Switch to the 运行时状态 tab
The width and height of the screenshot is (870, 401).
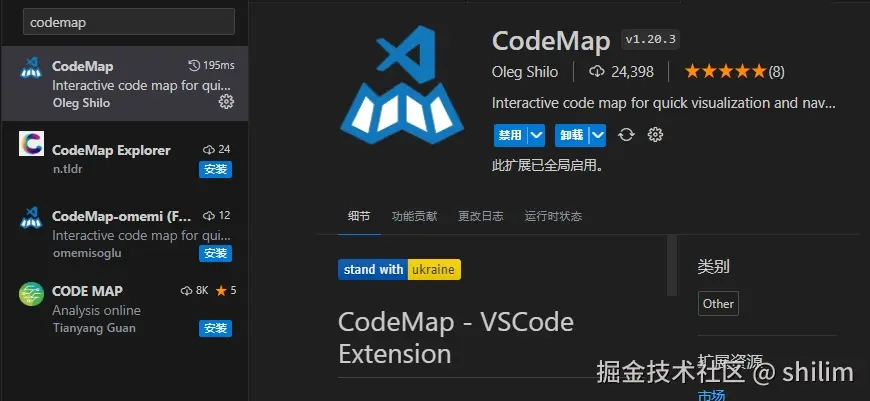tap(553, 216)
